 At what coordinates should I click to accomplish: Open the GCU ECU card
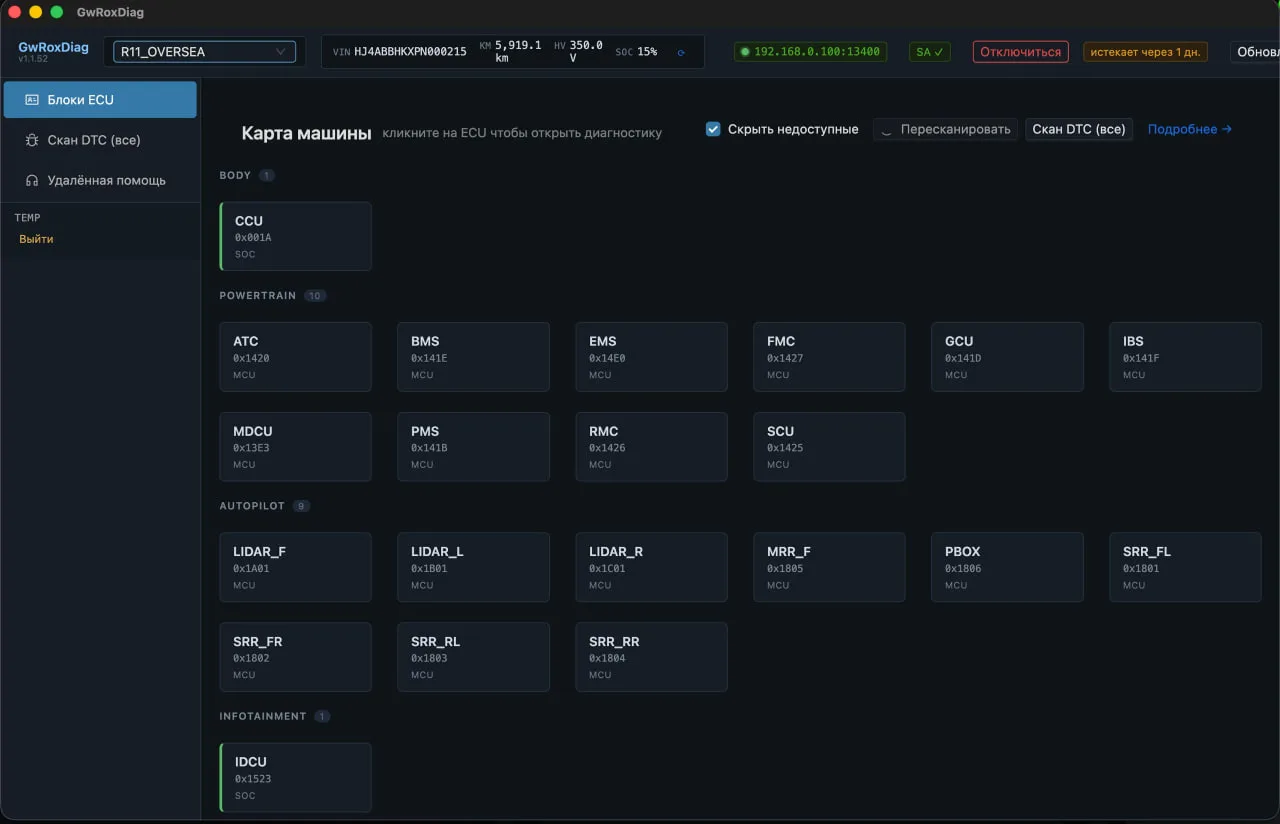pyautogui.click(x=1008, y=357)
